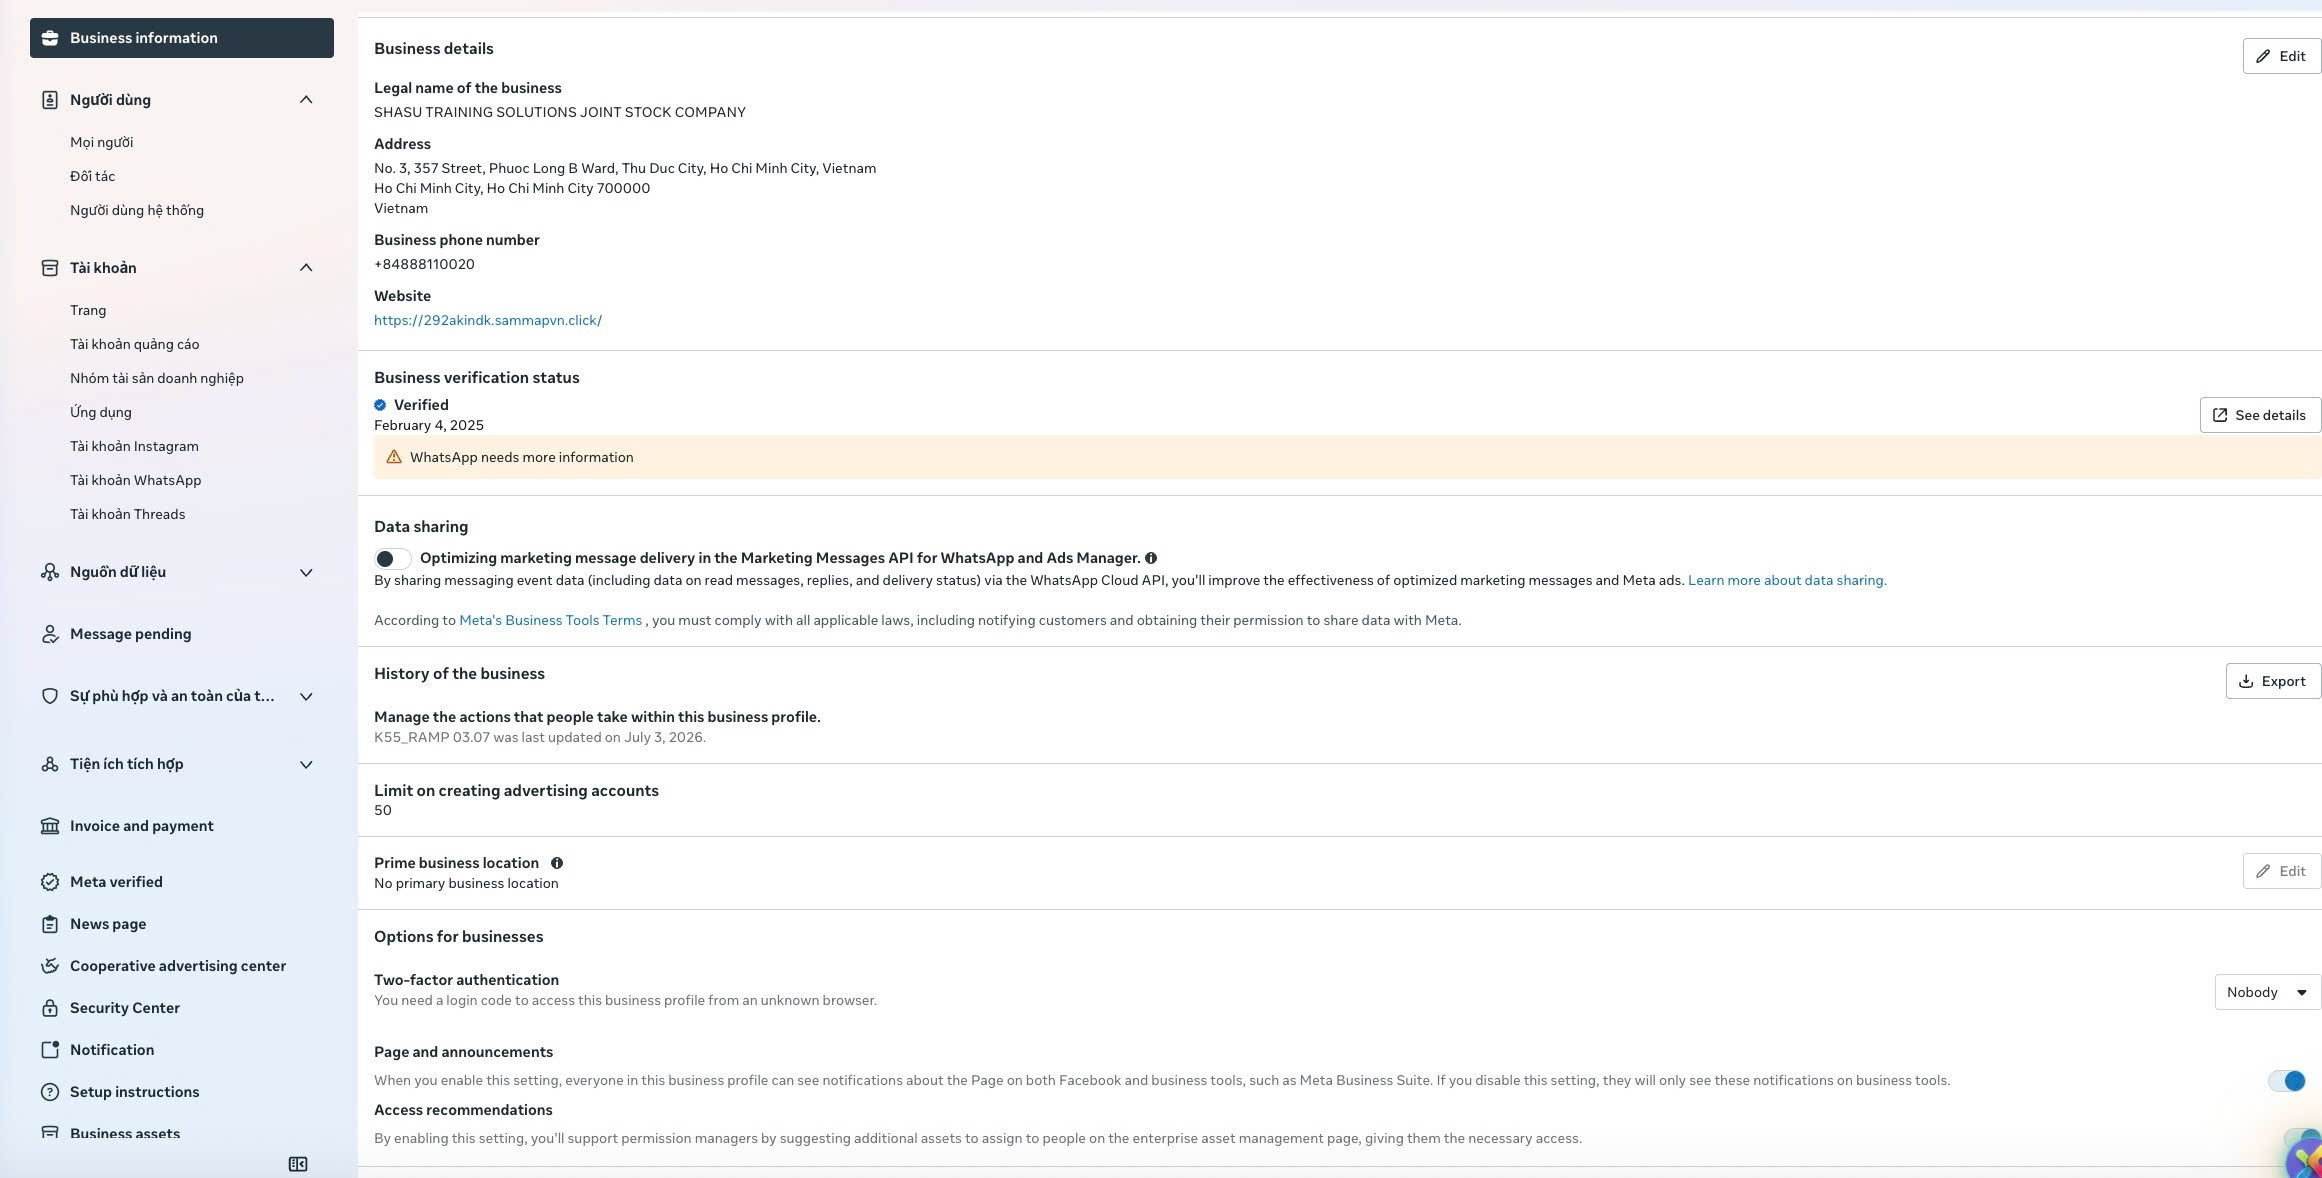Click the Meta verified badge icon
2322x1178 pixels.
[50, 882]
